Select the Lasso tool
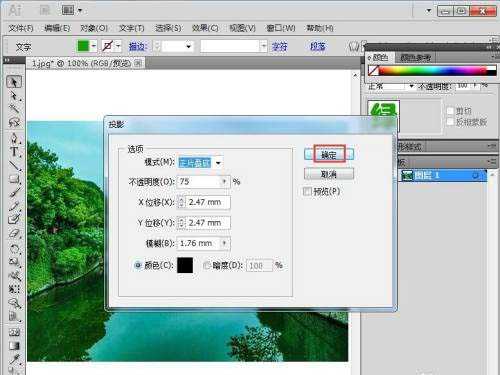The height and width of the screenshot is (375, 500). (14, 122)
